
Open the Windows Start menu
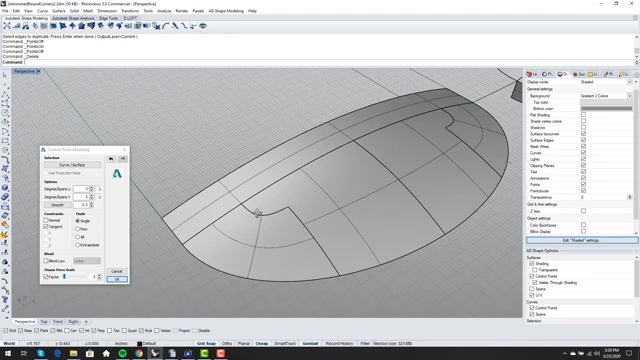coord(8,353)
